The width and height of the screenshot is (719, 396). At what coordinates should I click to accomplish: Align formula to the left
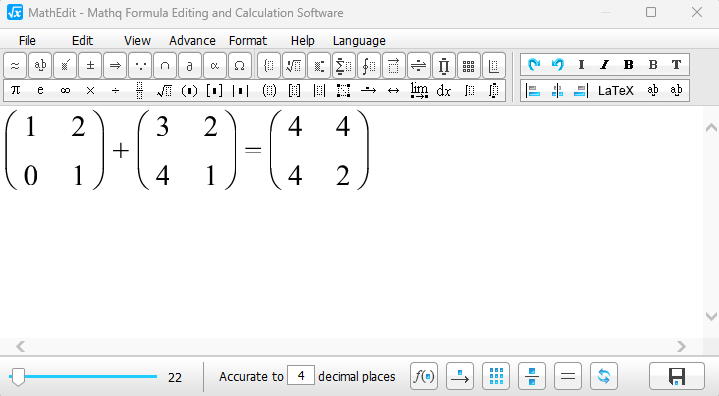click(x=533, y=90)
